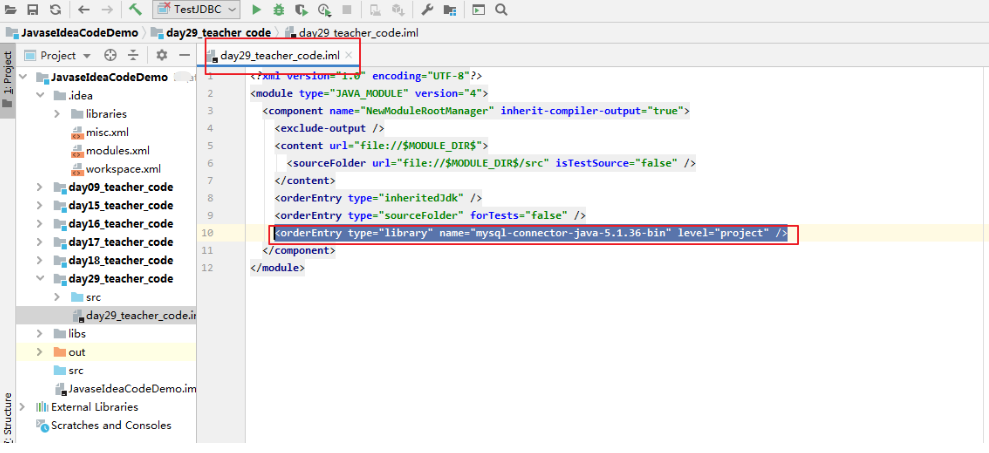989x453 pixels.
Task: Collapse the JavaseIdeaCodeDemo root node
Action: coord(25,78)
